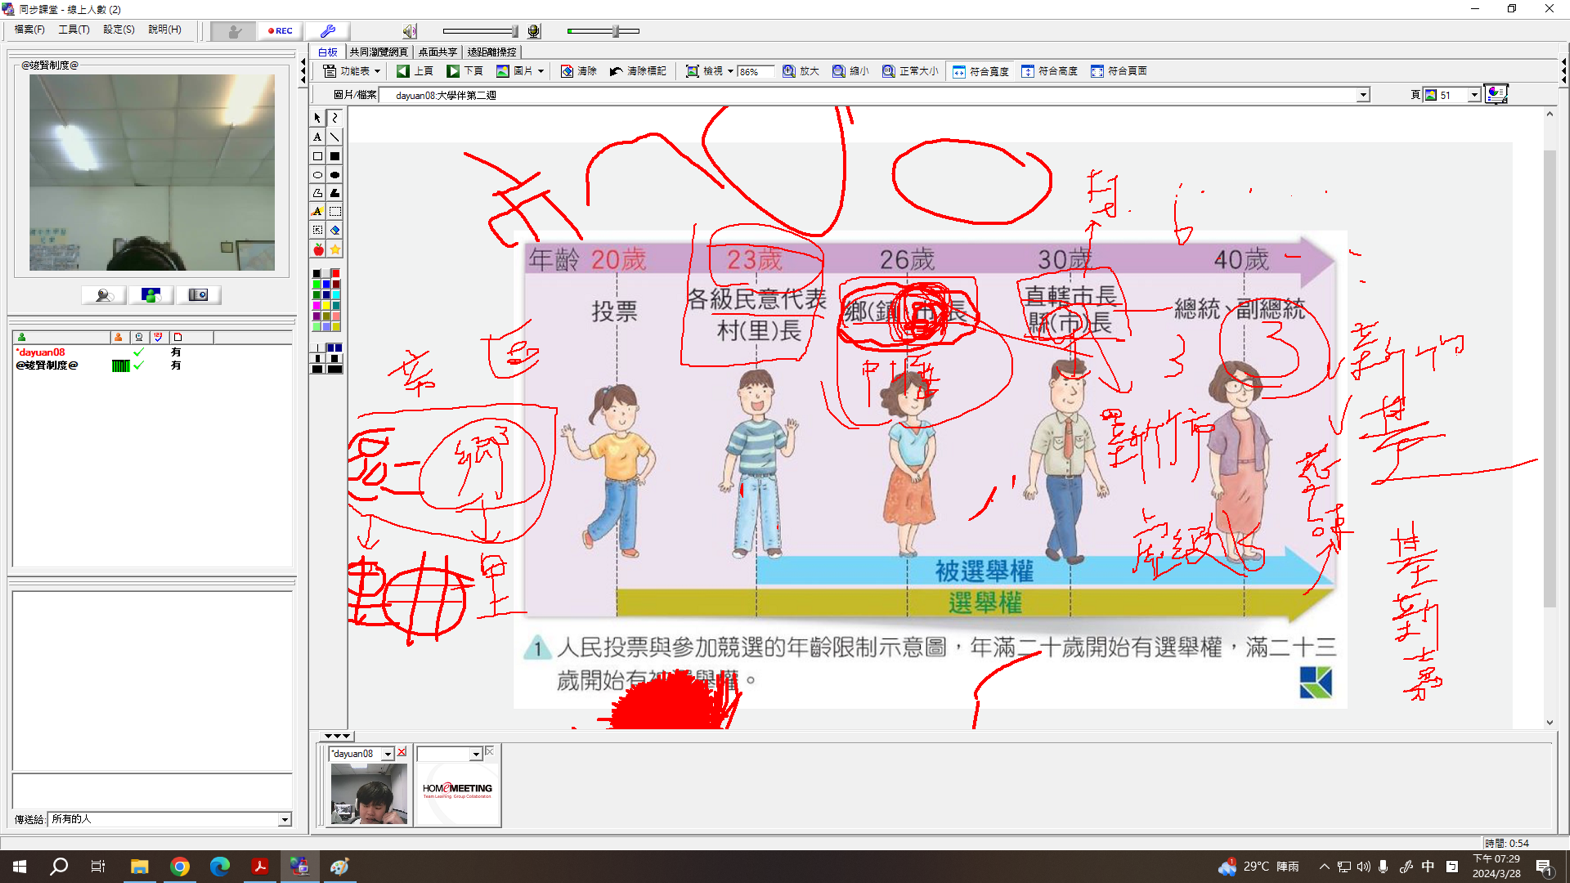
Task: Toggle the REC recording button
Action: tap(280, 31)
